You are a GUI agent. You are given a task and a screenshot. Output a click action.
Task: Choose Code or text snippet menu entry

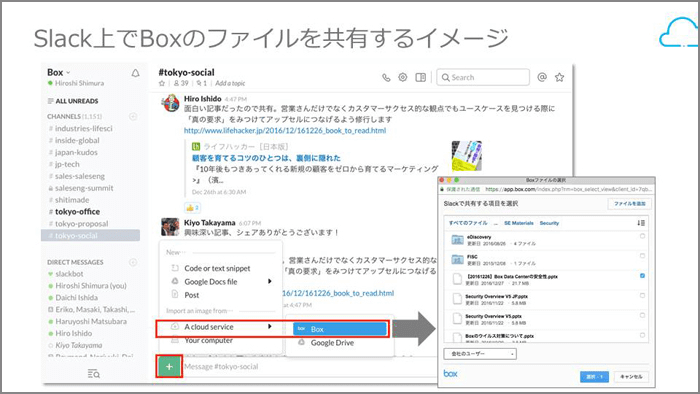tap(217, 268)
